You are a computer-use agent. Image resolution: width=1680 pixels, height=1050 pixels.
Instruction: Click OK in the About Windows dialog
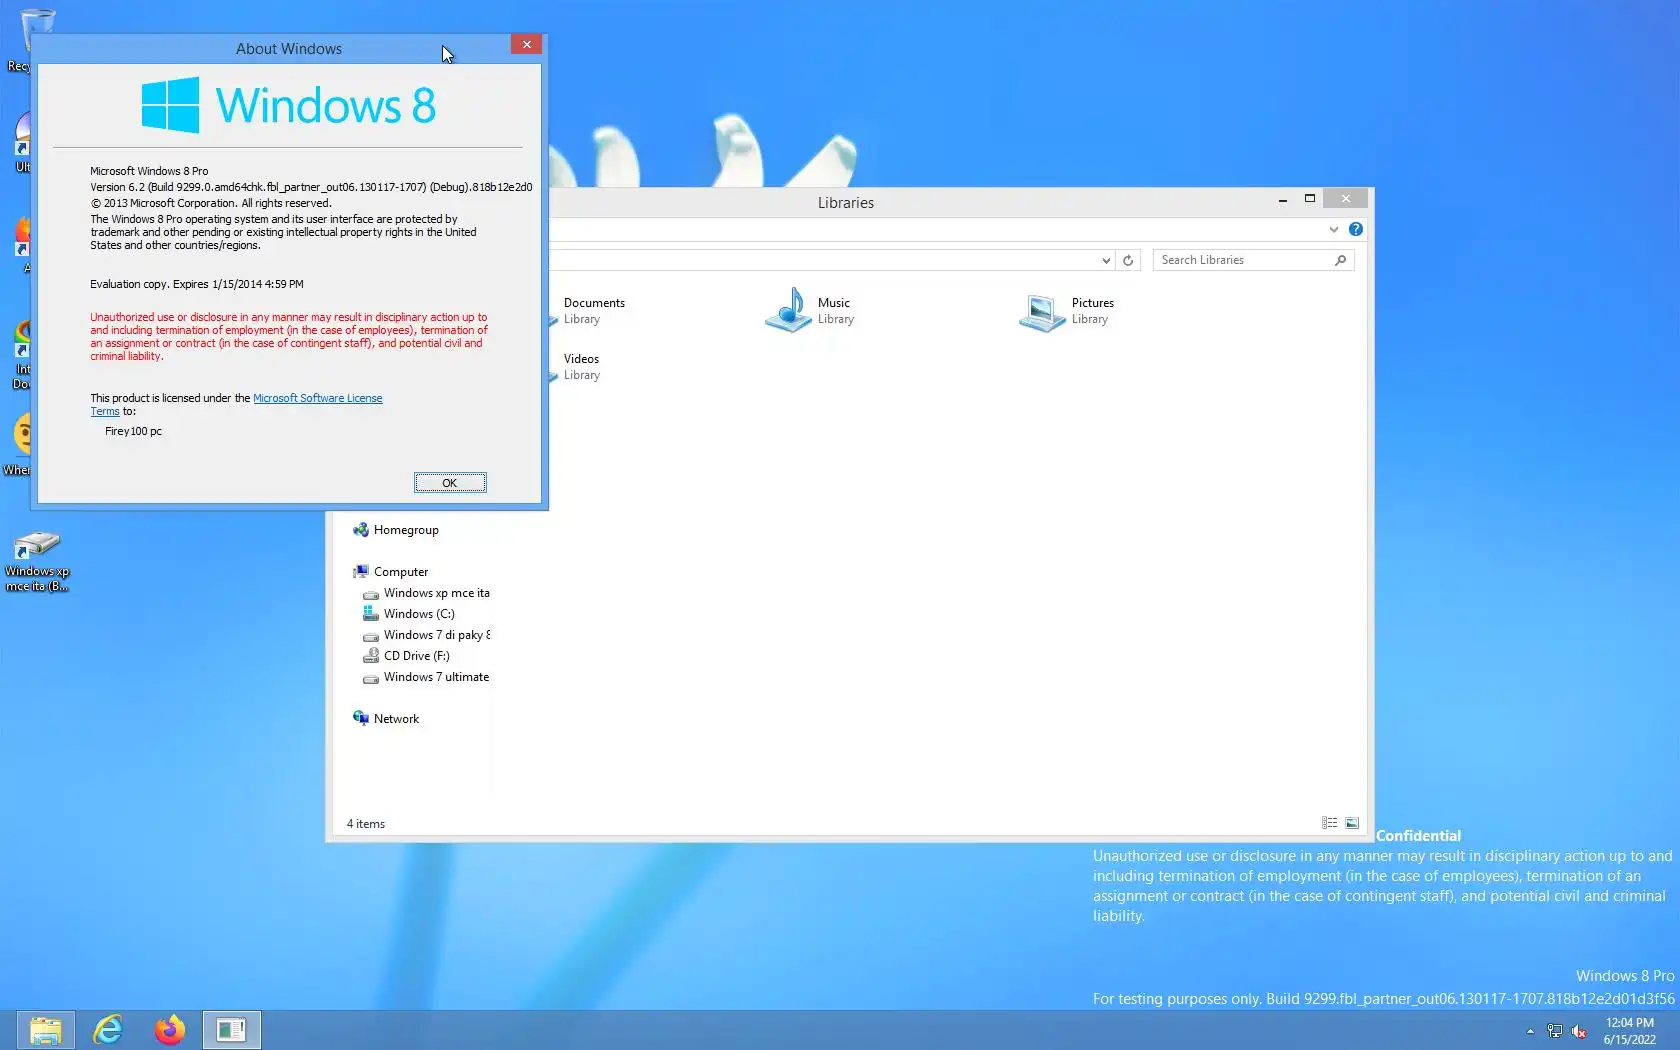point(450,483)
